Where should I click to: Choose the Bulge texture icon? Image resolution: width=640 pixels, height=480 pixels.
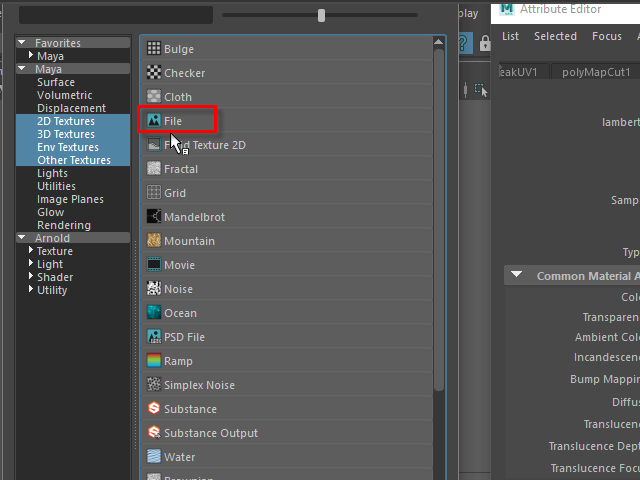coord(154,49)
